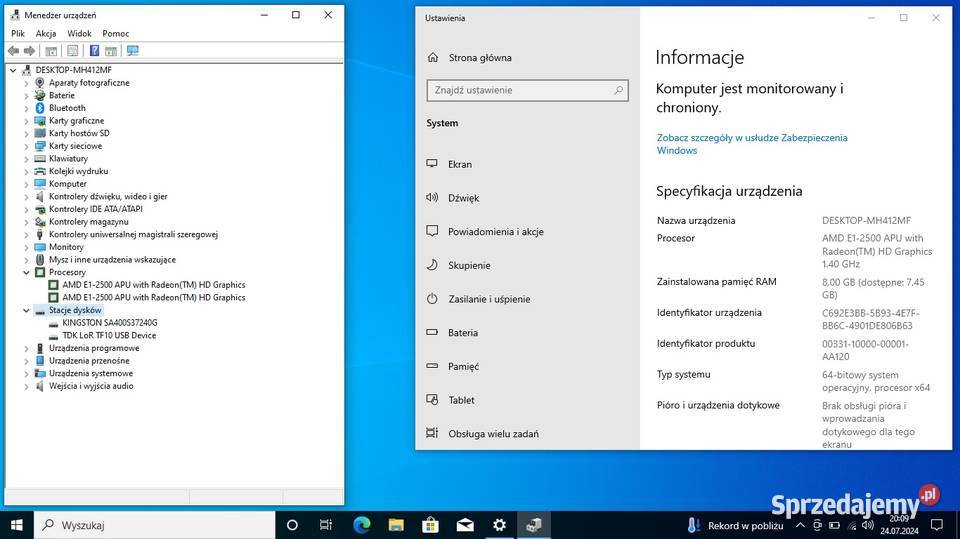Click the scan for hardware changes monitor icon
Viewport: 960px width, 539px height.
pos(133,51)
